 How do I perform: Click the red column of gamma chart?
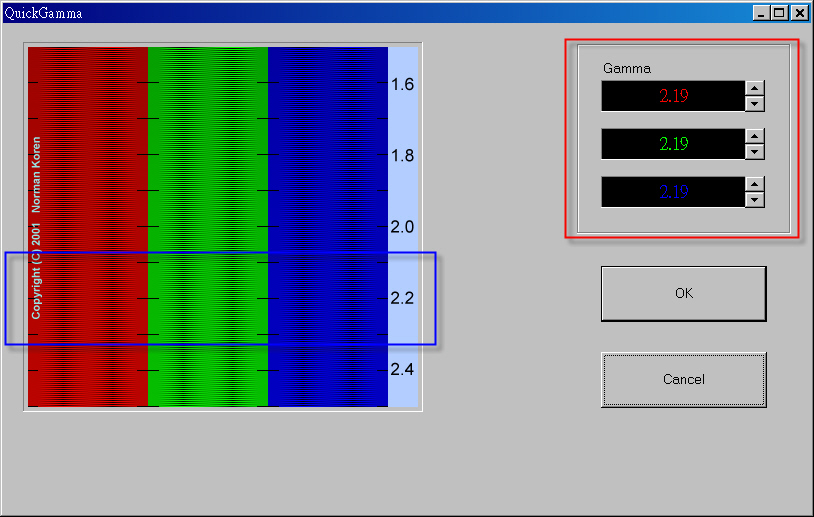click(88, 227)
